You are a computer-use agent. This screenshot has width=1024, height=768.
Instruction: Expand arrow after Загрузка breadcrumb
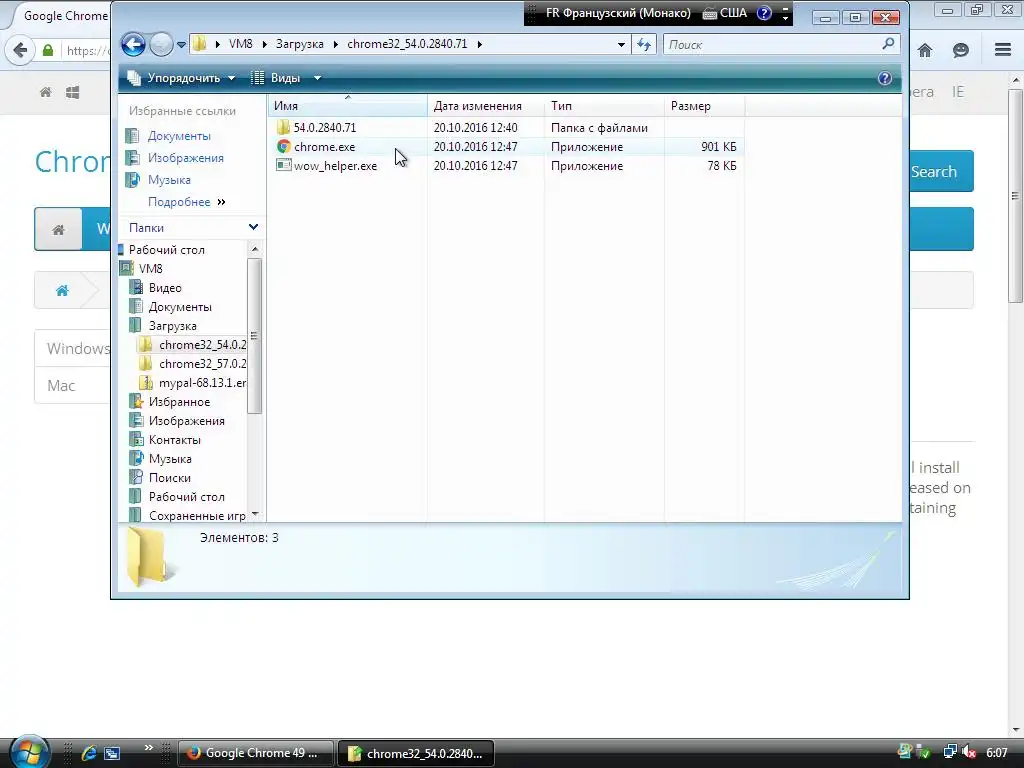click(x=335, y=44)
